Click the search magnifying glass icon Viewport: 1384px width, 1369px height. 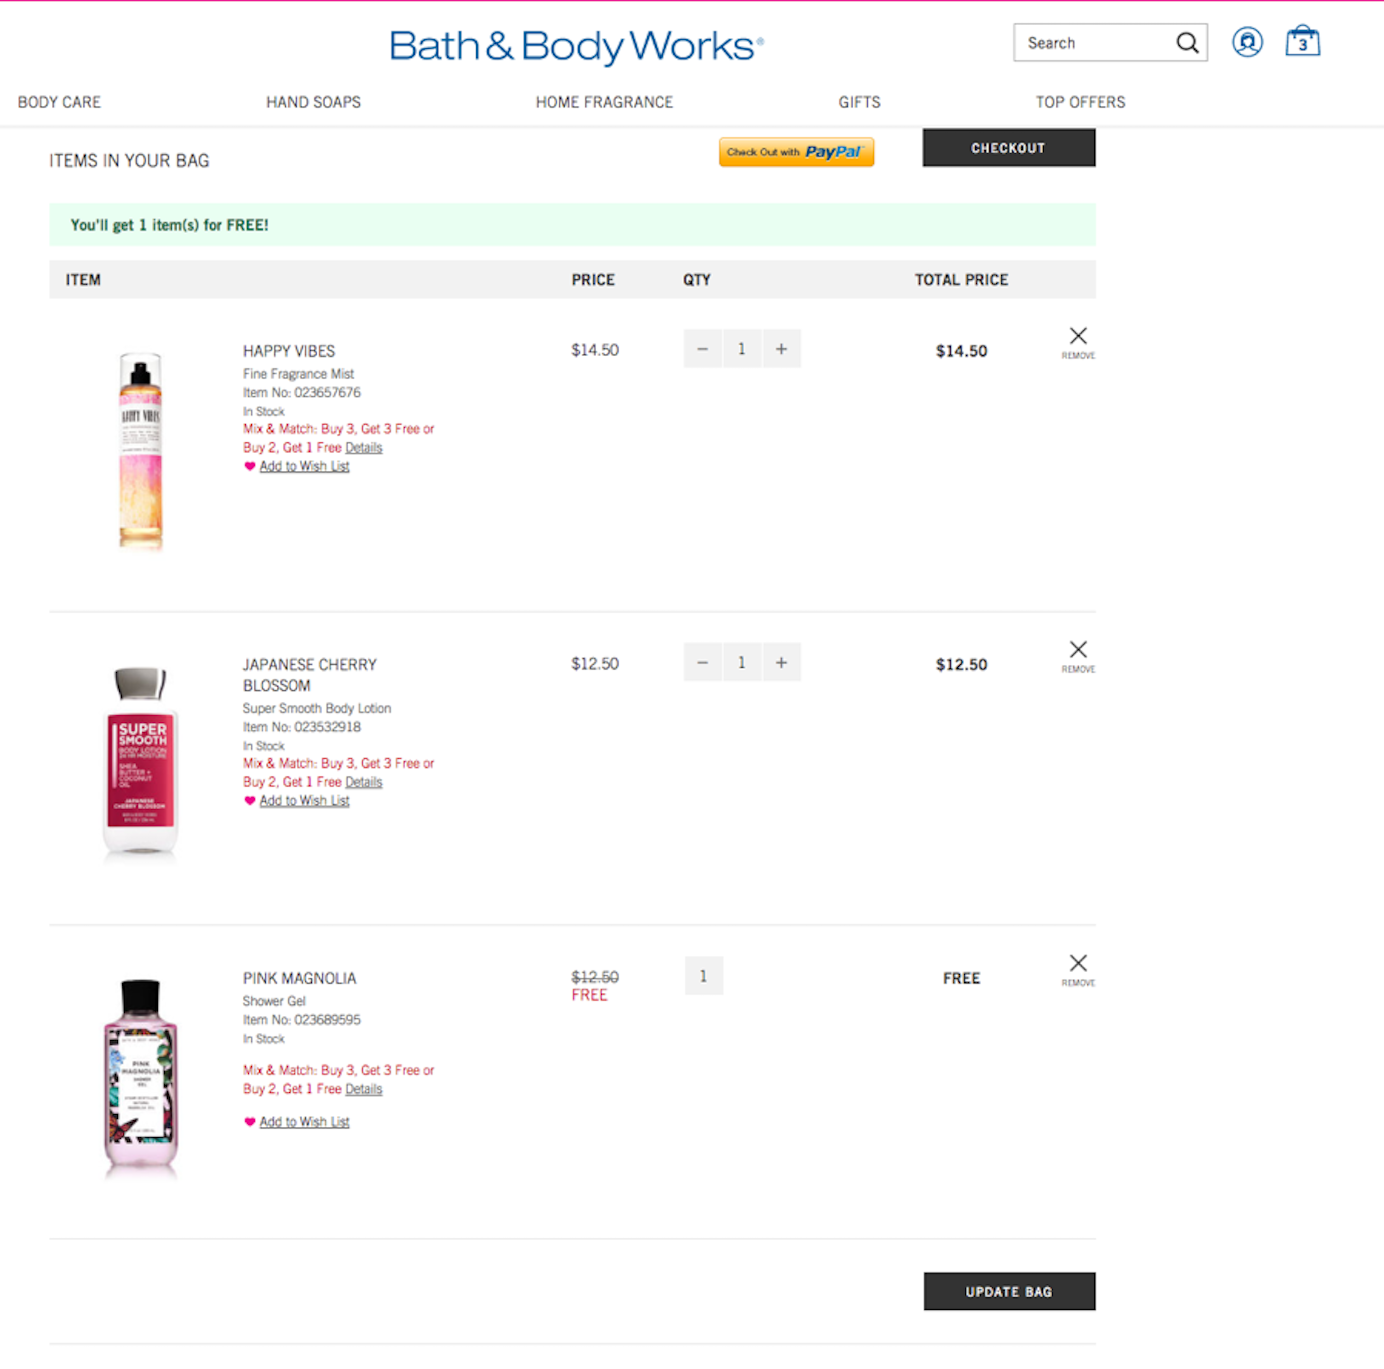point(1187,43)
